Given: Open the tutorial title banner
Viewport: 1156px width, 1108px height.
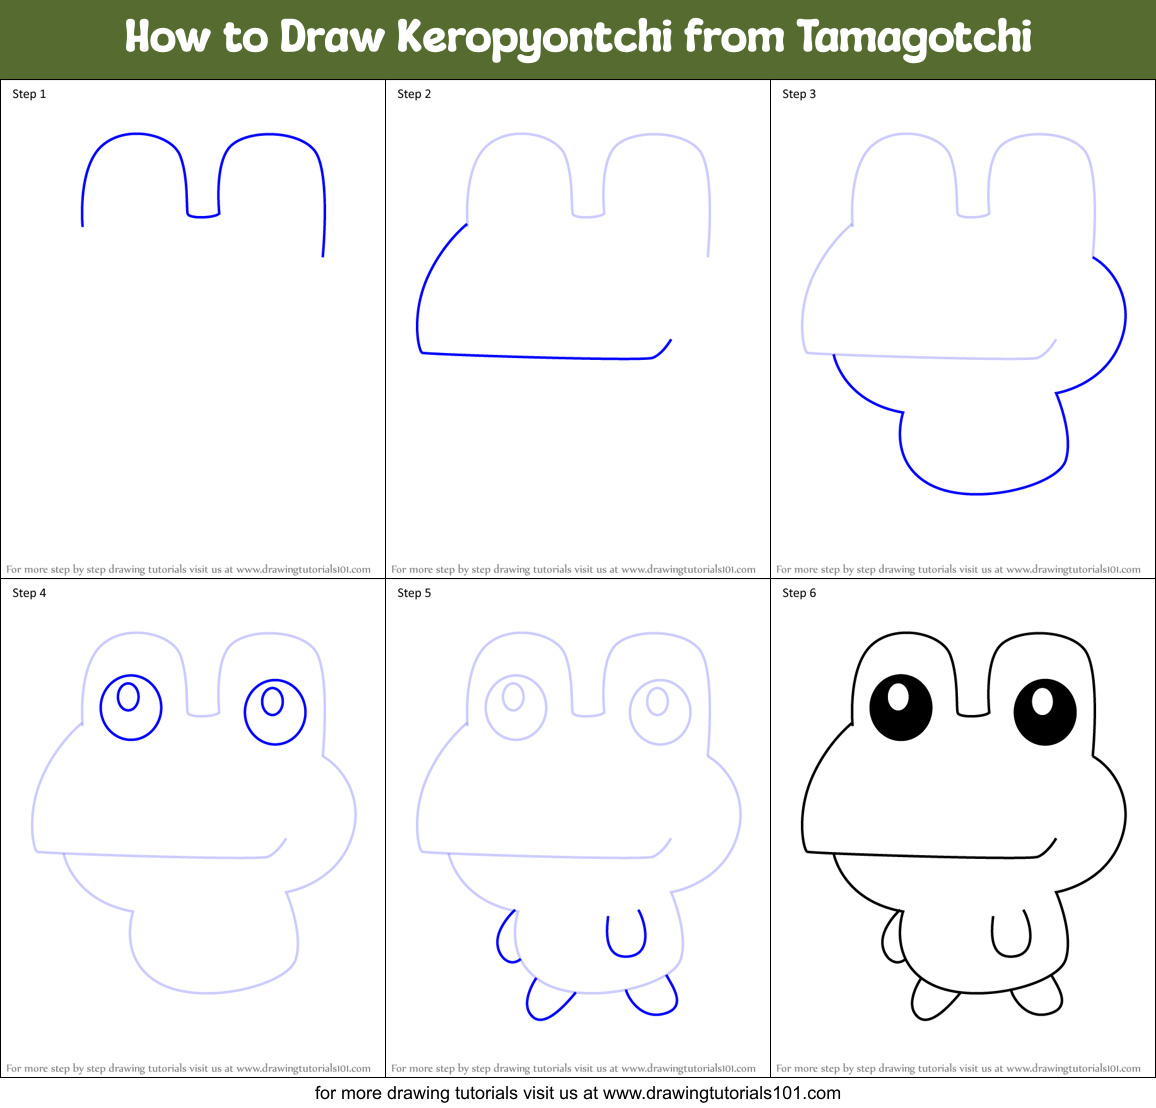Looking at the screenshot, I should pos(578,37).
